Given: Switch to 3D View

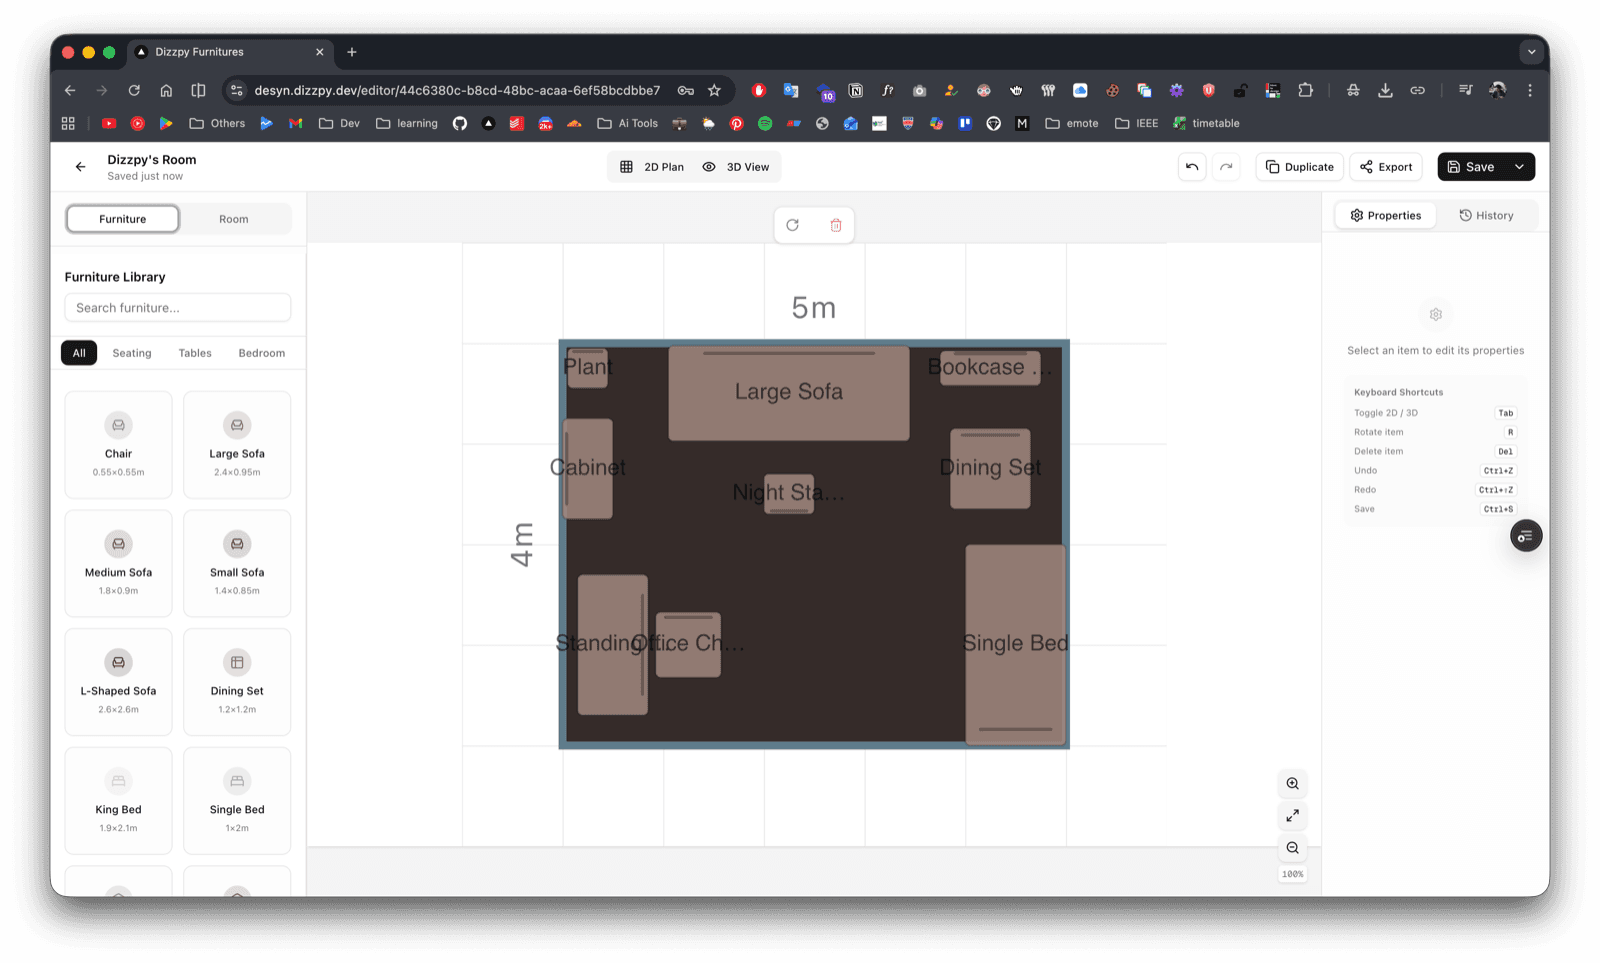Looking at the screenshot, I should (x=736, y=167).
